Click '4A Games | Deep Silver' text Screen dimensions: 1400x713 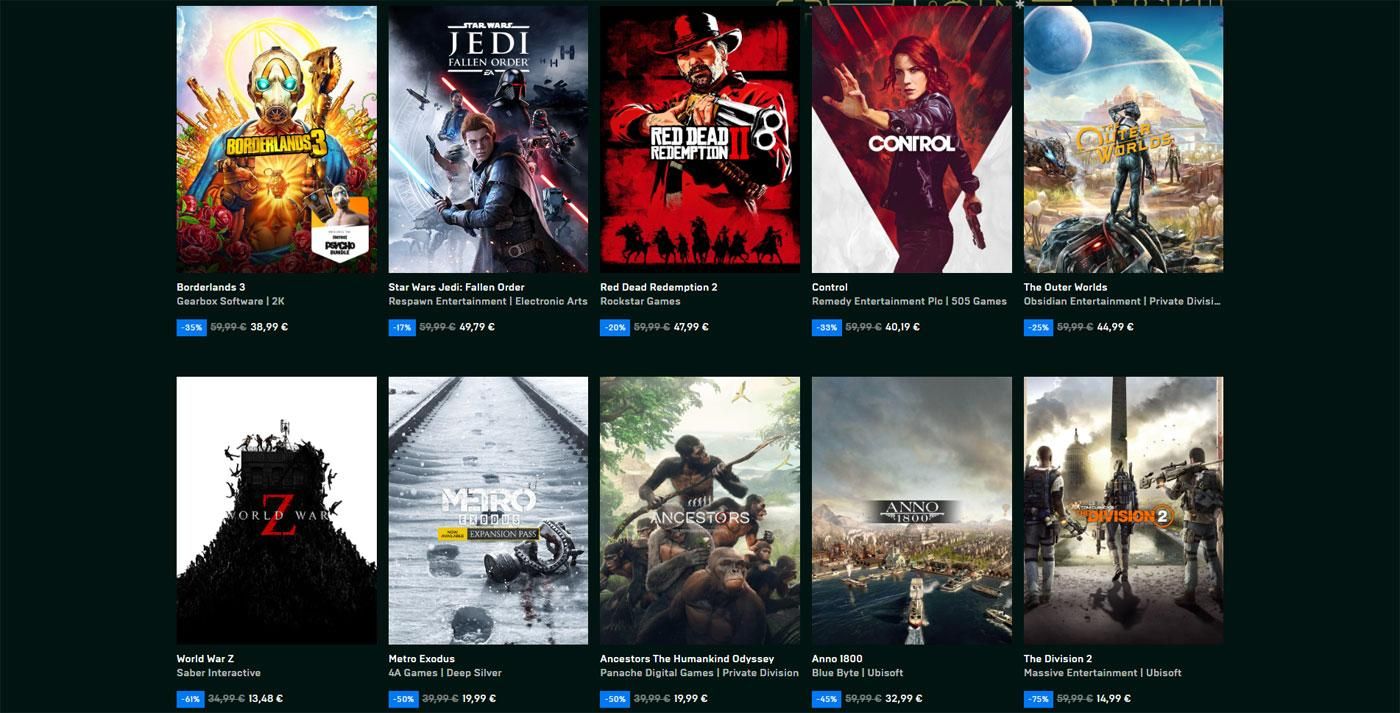click(445, 673)
